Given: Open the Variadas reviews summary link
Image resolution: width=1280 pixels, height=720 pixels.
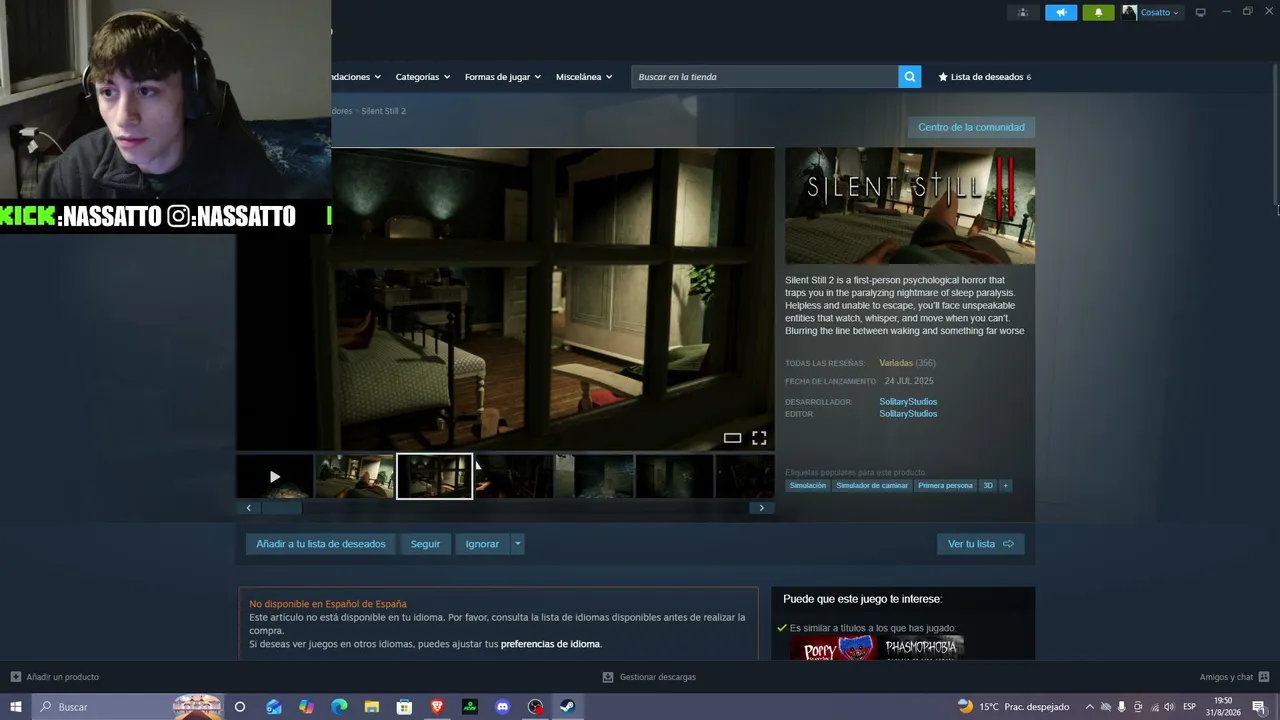Looking at the screenshot, I should pyautogui.click(x=896, y=363).
